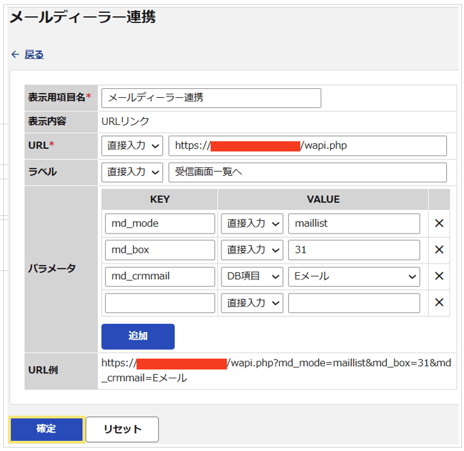Image resolution: width=464 pixels, height=451 pixels.
Task: Click 追加 button to add parameter
Action: (138, 336)
